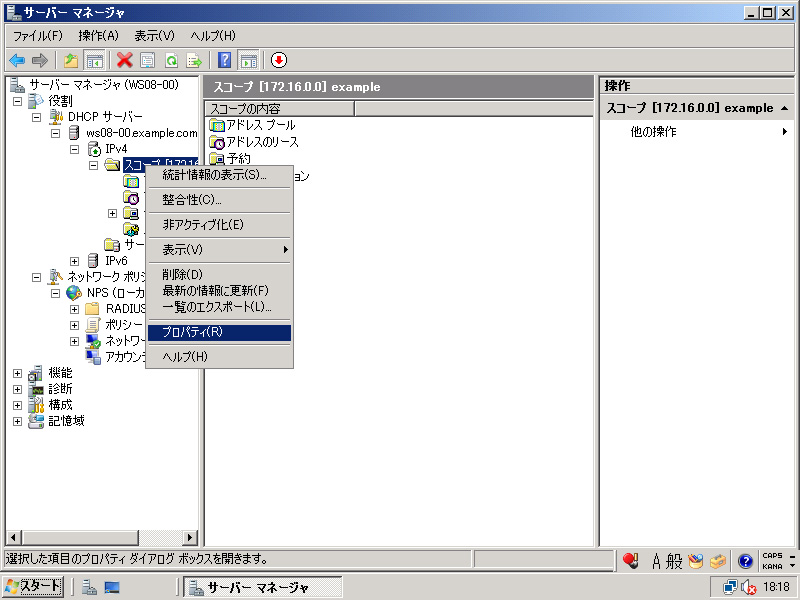
Task: Click the スコープの内容 column header
Action: click(279, 108)
